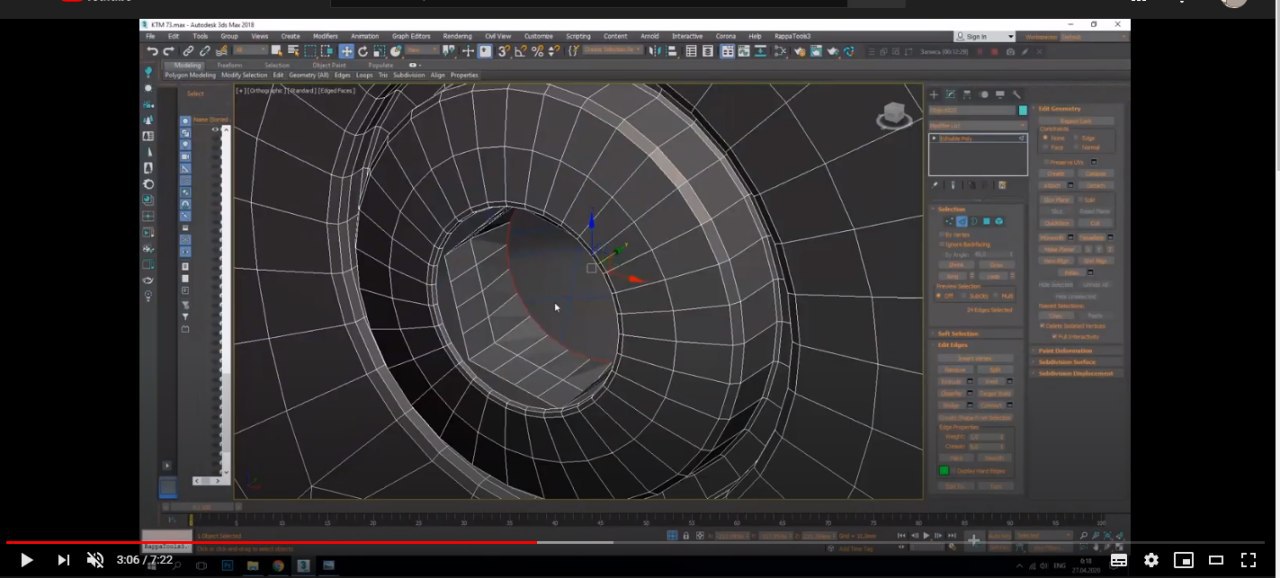Choose the Edge constraint radio button
Image resolution: width=1280 pixels, height=578 pixels.
[x=1076, y=138]
